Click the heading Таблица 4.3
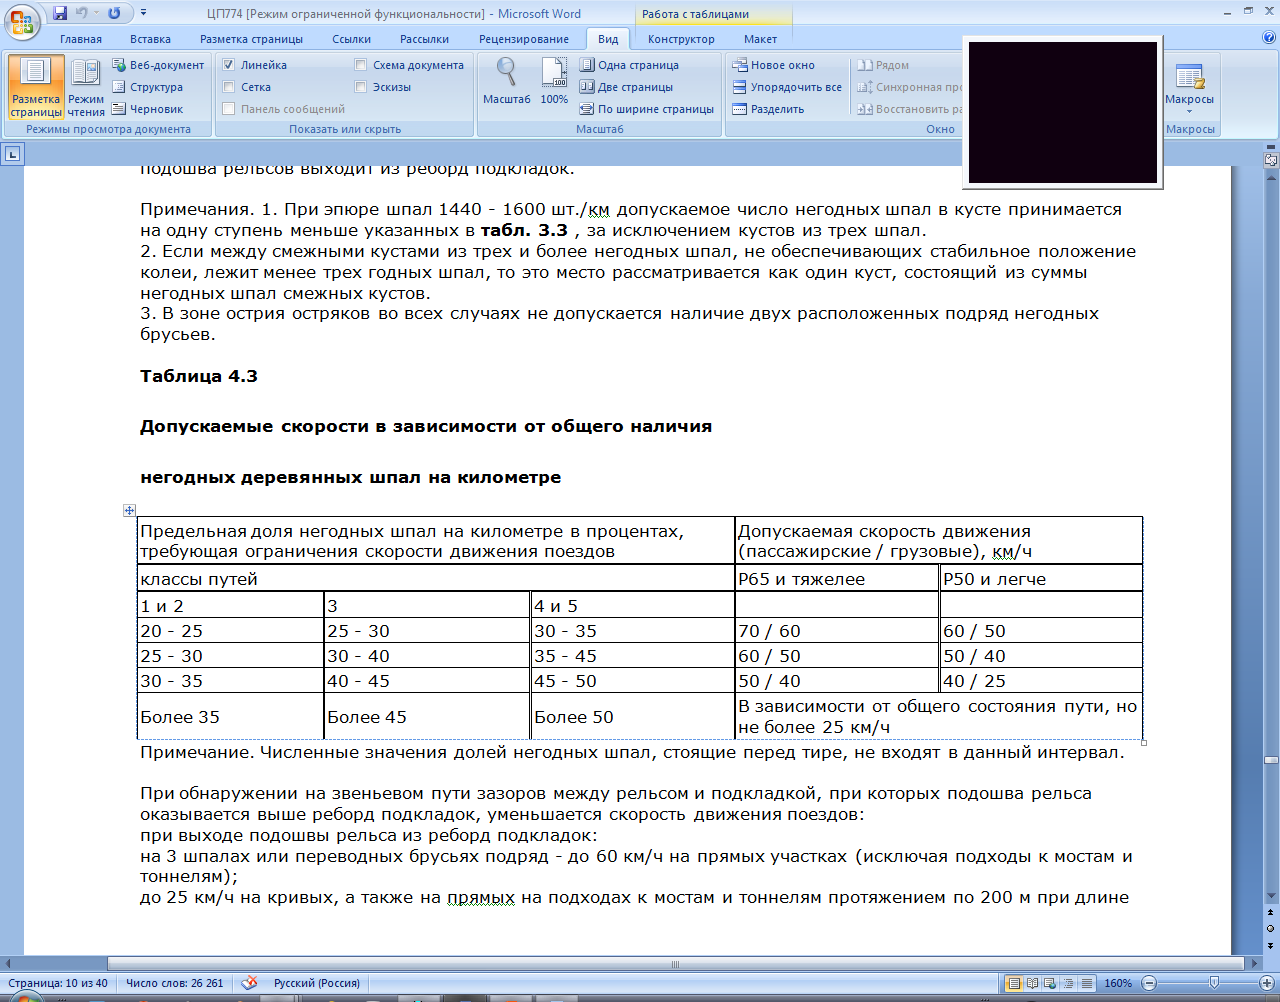 [x=199, y=376]
